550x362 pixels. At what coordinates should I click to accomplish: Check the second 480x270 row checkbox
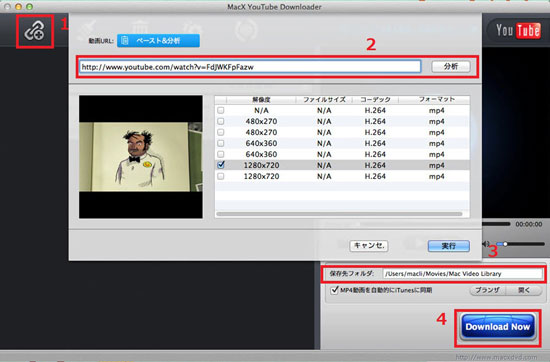click(x=221, y=132)
